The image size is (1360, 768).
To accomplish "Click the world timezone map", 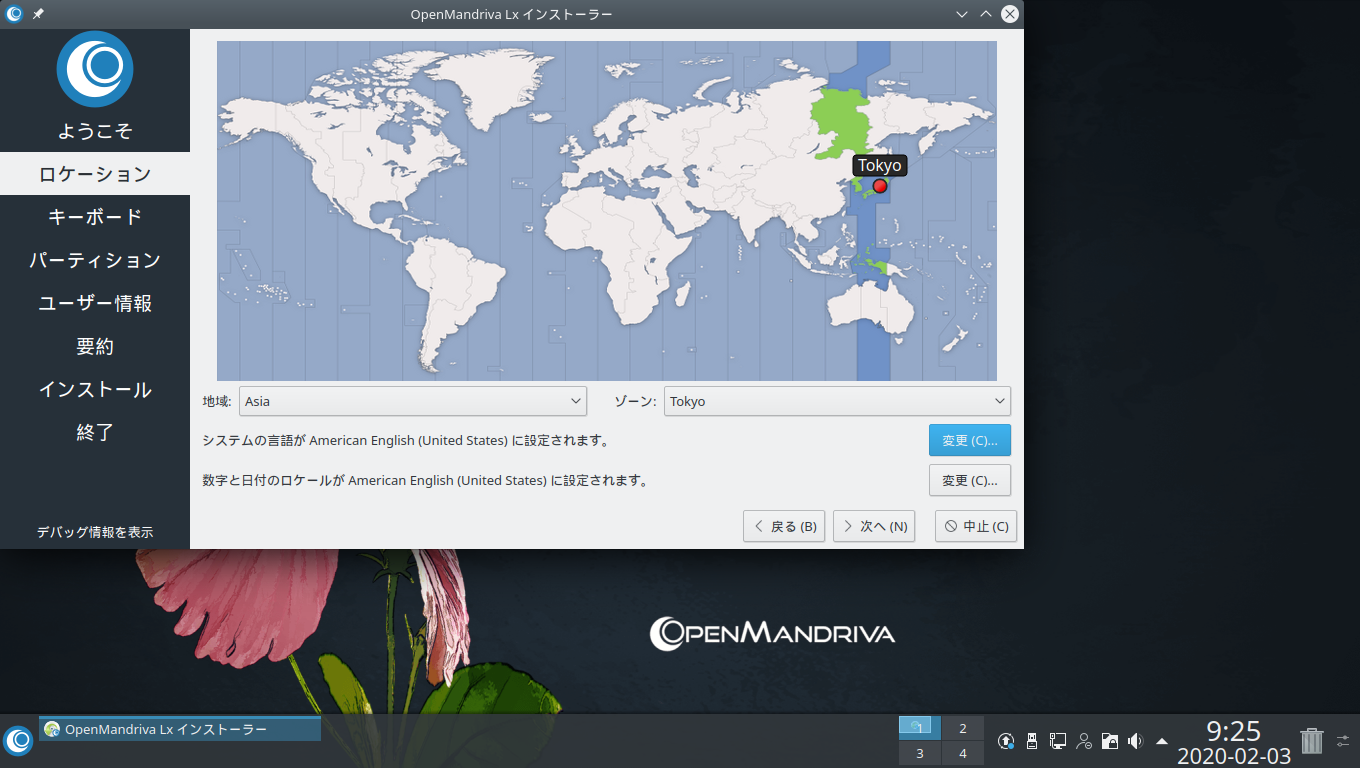I will coord(607,211).
